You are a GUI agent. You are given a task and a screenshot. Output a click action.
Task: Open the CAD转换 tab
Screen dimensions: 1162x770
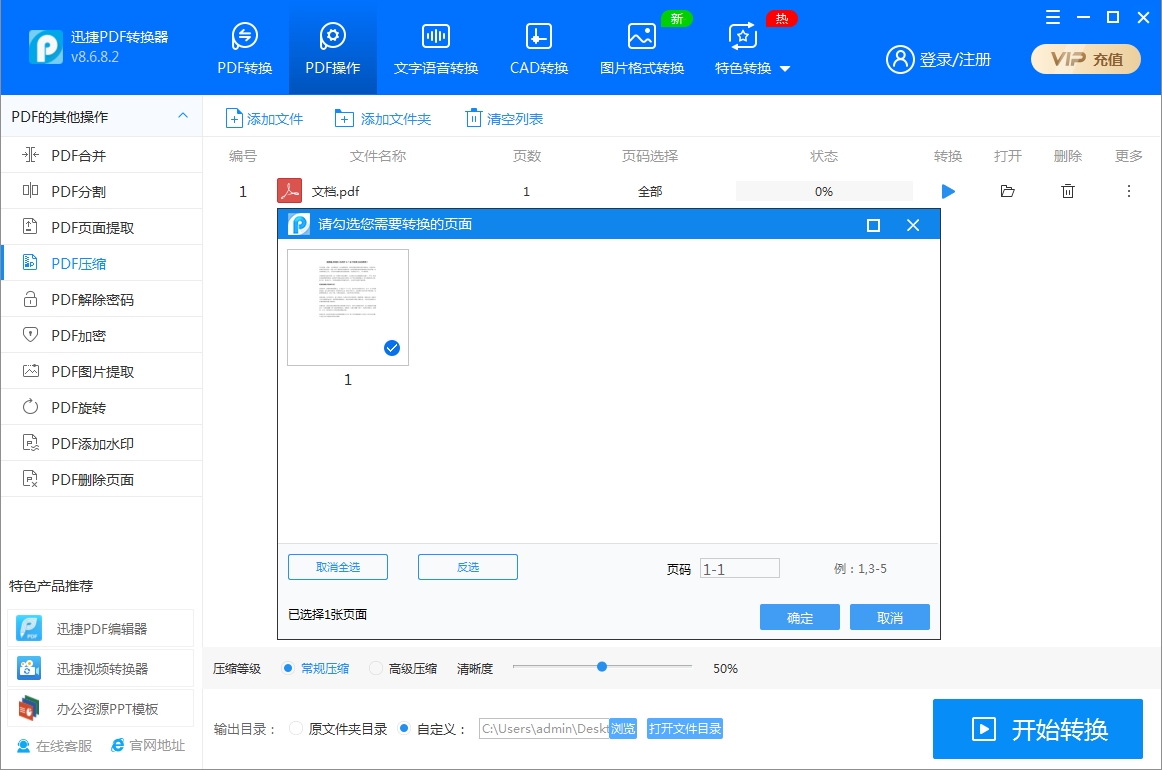click(539, 49)
